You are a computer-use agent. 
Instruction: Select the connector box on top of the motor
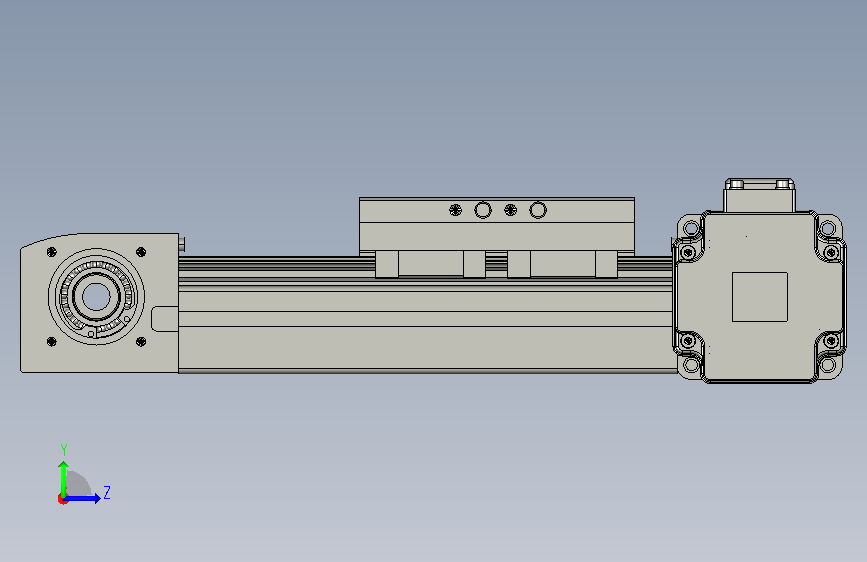pyautogui.click(x=760, y=195)
